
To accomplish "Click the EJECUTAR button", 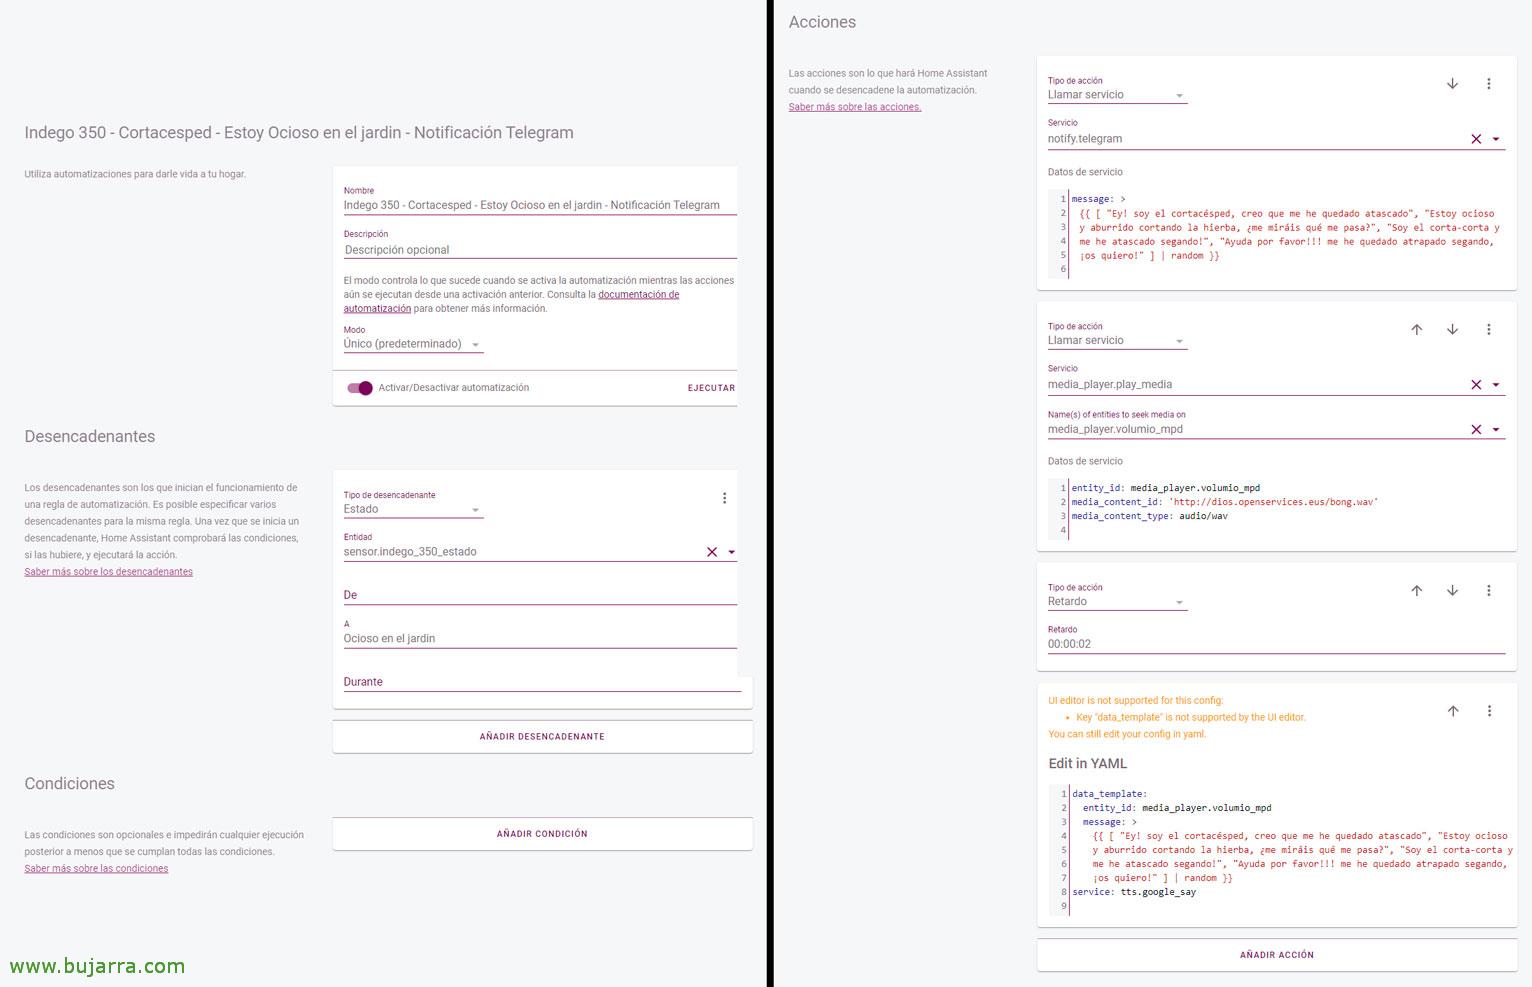I will 711,388.
